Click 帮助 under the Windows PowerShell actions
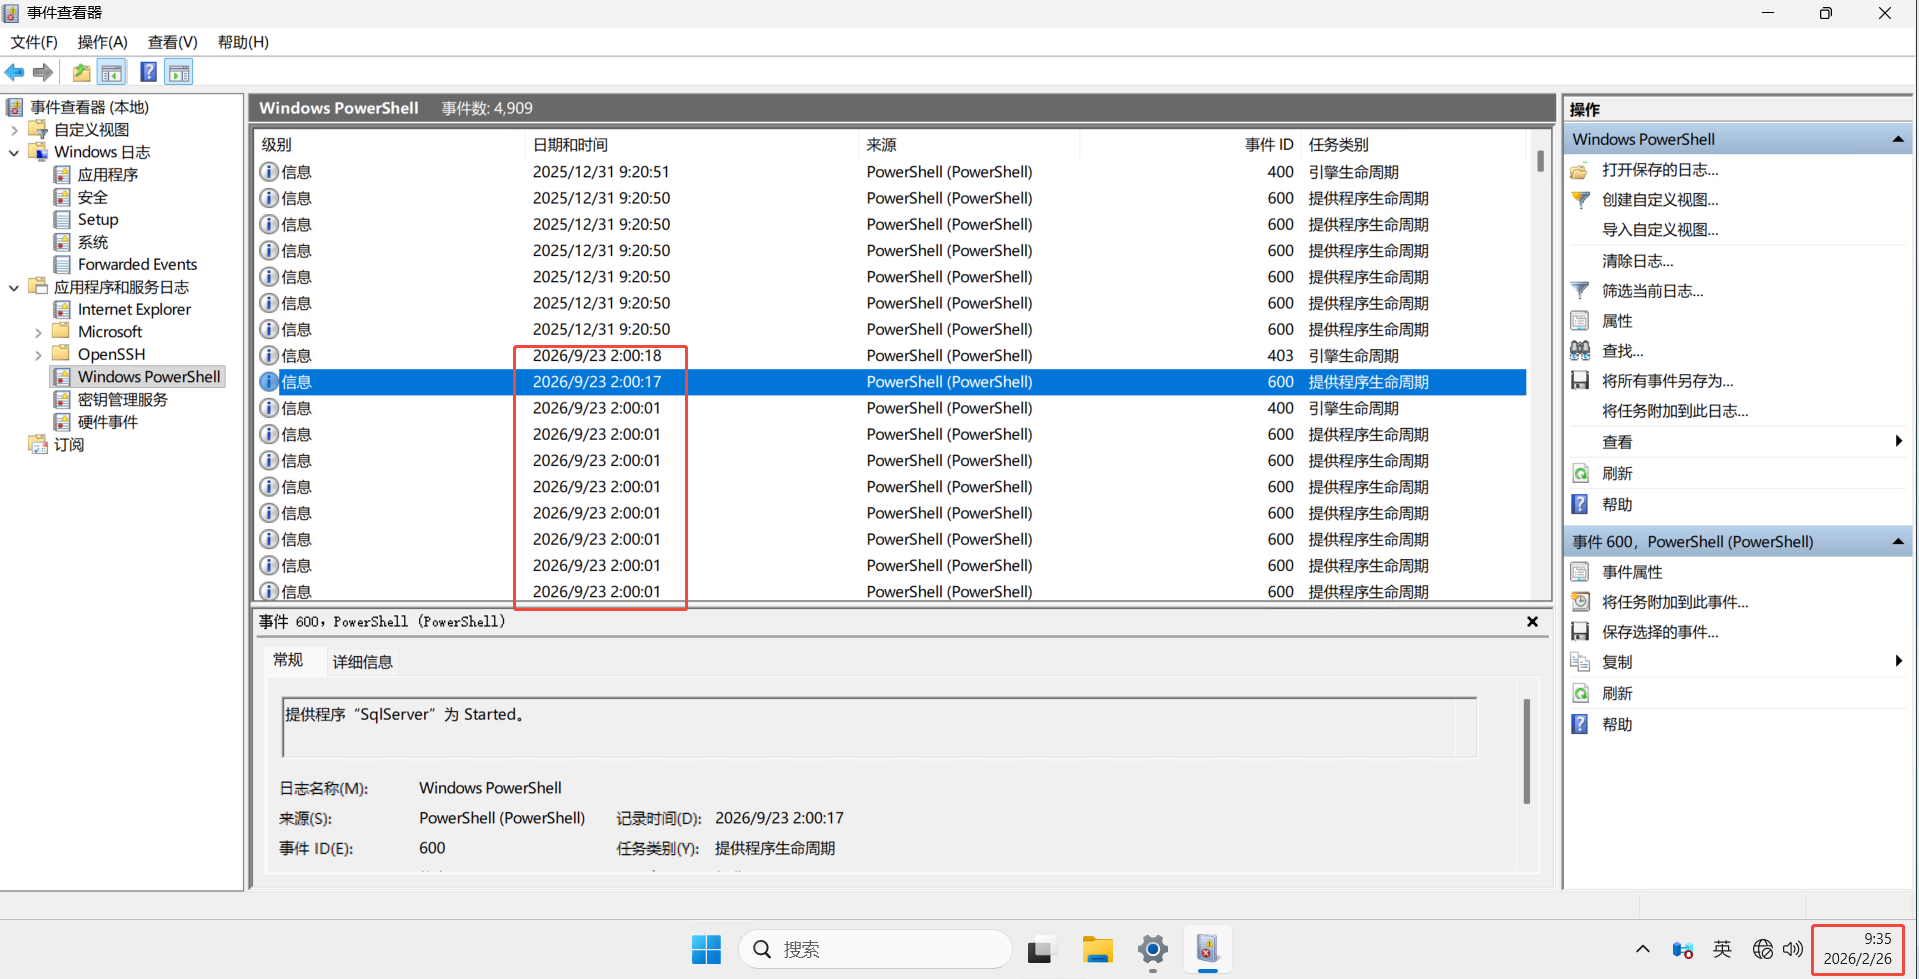Viewport: 1919px width, 979px height. [1617, 505]
